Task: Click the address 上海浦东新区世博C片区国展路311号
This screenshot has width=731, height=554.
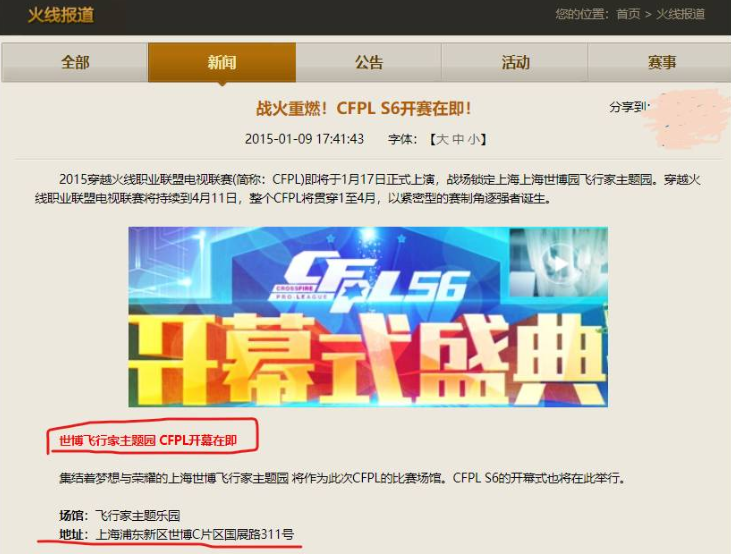Action: pos(194,534)
